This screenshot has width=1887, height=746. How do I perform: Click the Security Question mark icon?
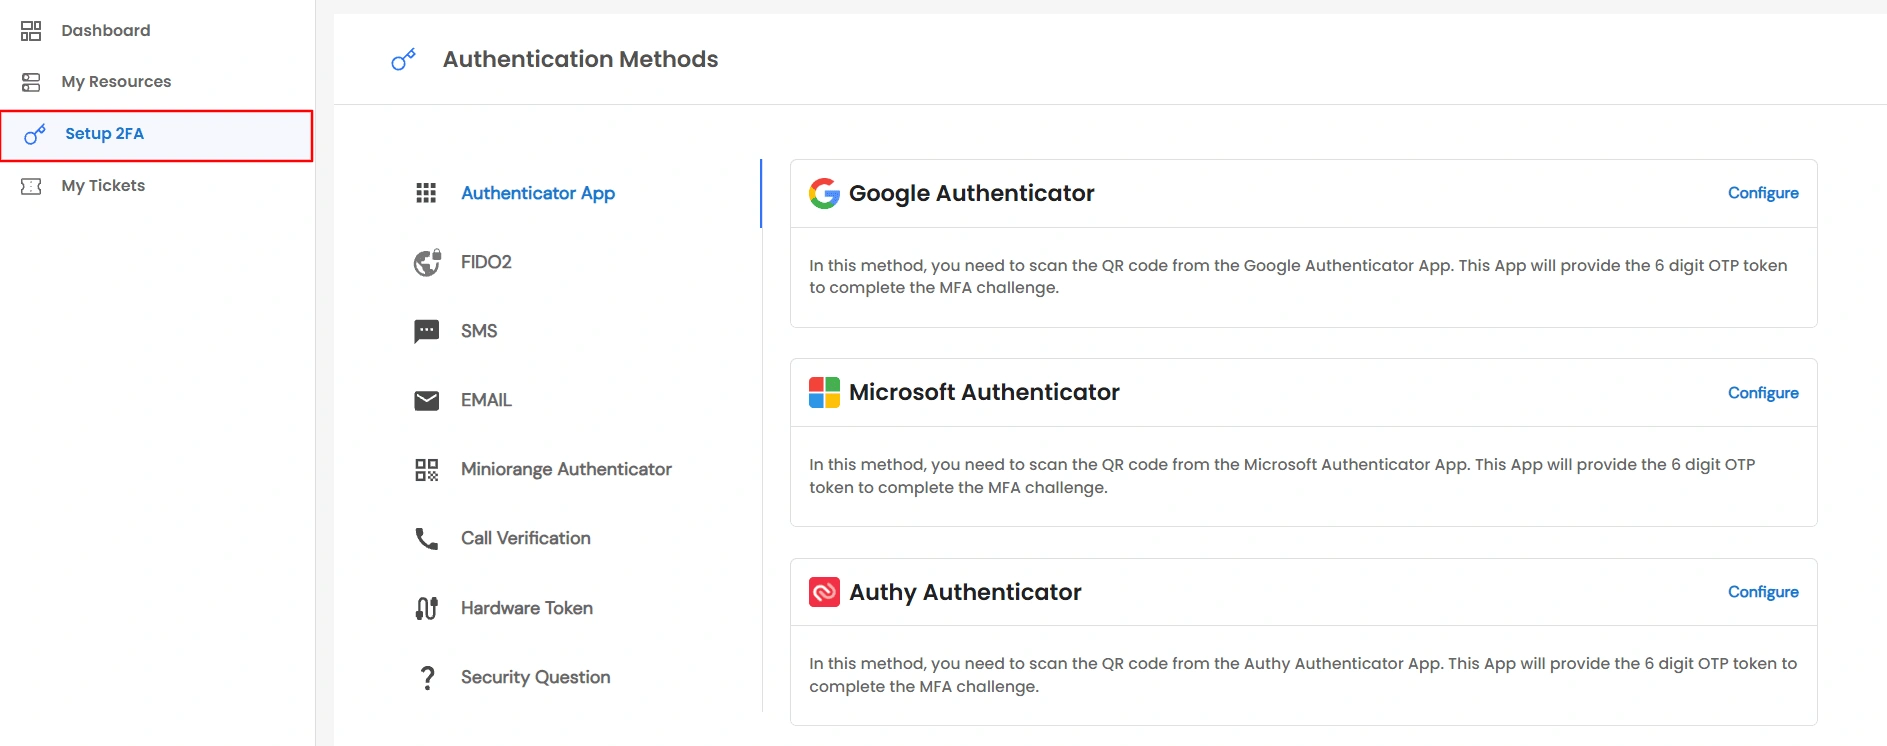click(x=427, y=678)
